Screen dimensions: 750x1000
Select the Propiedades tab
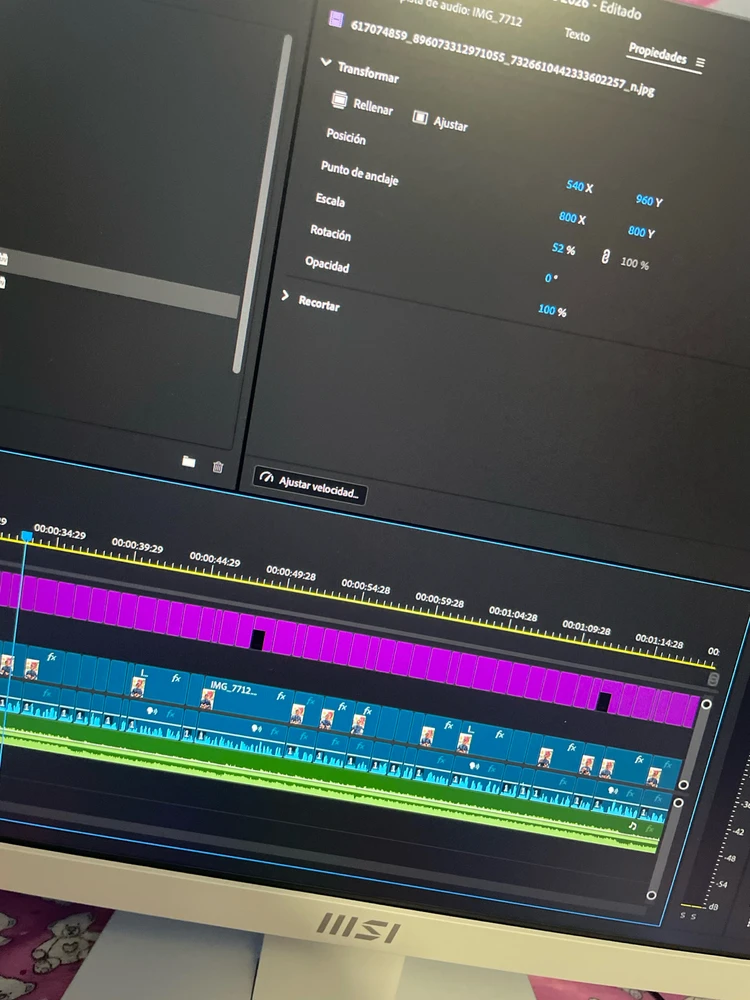point(657,53)
